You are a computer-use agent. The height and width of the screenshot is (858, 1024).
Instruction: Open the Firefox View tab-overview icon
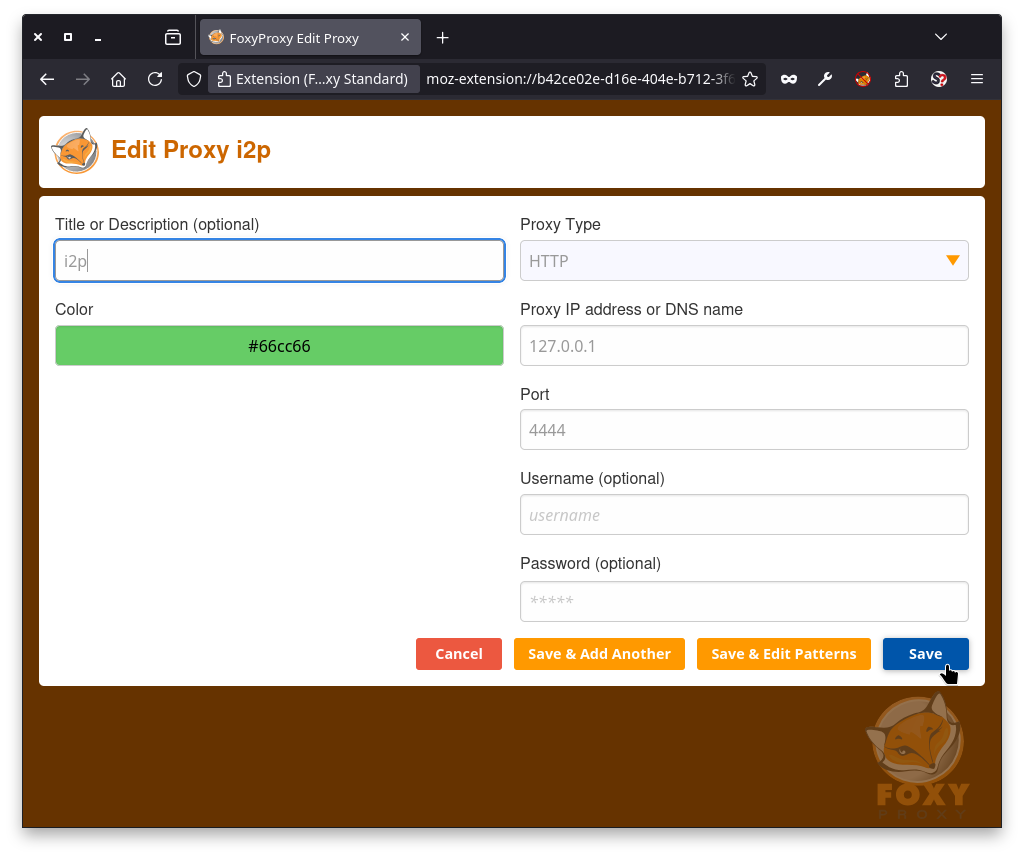(173, 37)
